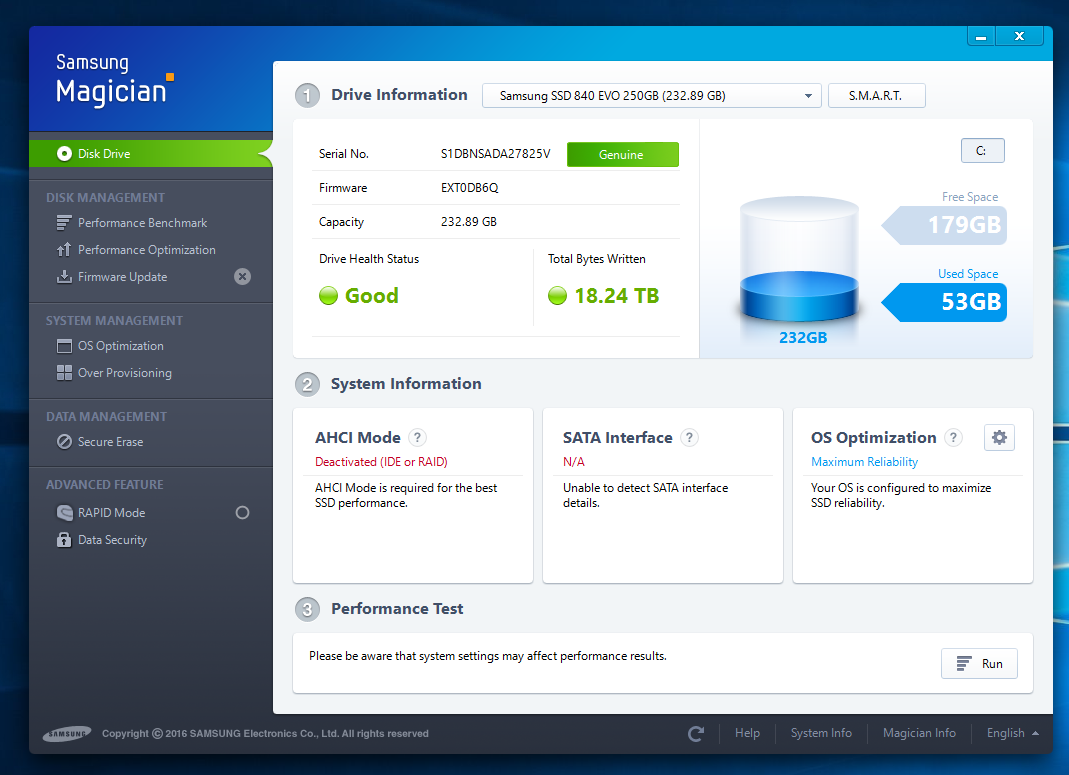Open Data Security section
1069x775 pixels.
tap(112, 540)
